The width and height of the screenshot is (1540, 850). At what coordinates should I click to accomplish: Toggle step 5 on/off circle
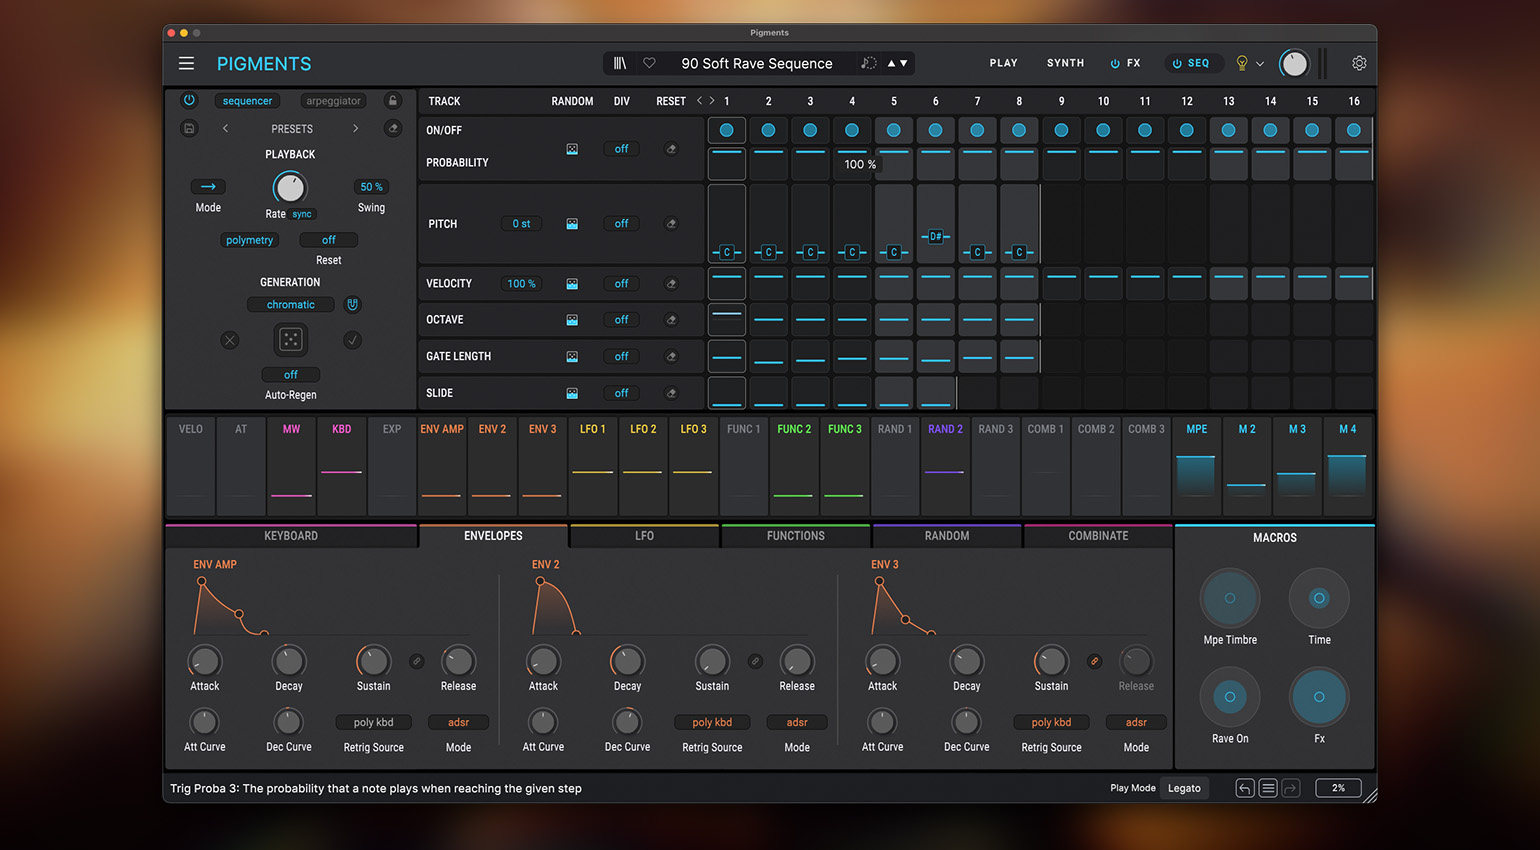(894, 130)
